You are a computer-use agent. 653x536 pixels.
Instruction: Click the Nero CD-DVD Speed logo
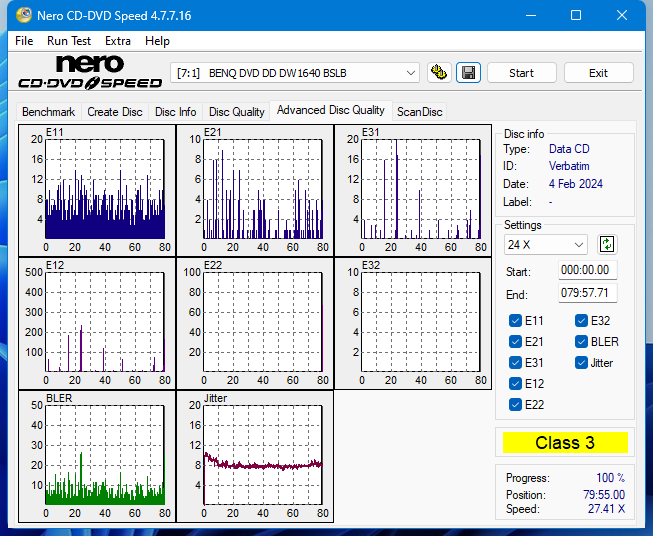pyautogui.click(x=90, y=72)
